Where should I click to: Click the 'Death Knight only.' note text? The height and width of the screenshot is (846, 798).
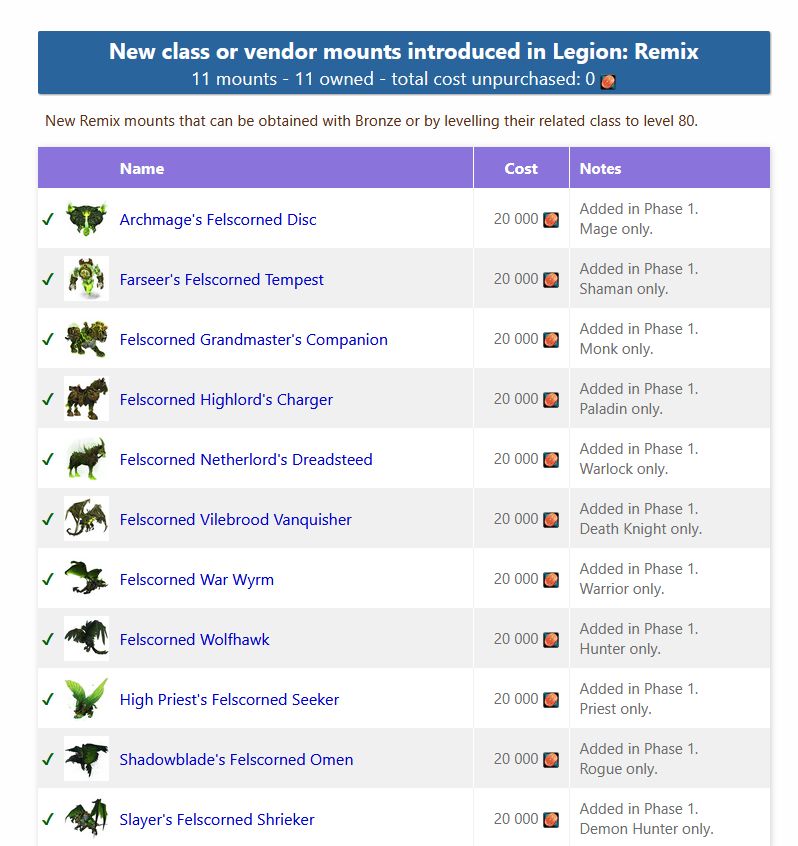pyautogui.click(x=640, y=529)
